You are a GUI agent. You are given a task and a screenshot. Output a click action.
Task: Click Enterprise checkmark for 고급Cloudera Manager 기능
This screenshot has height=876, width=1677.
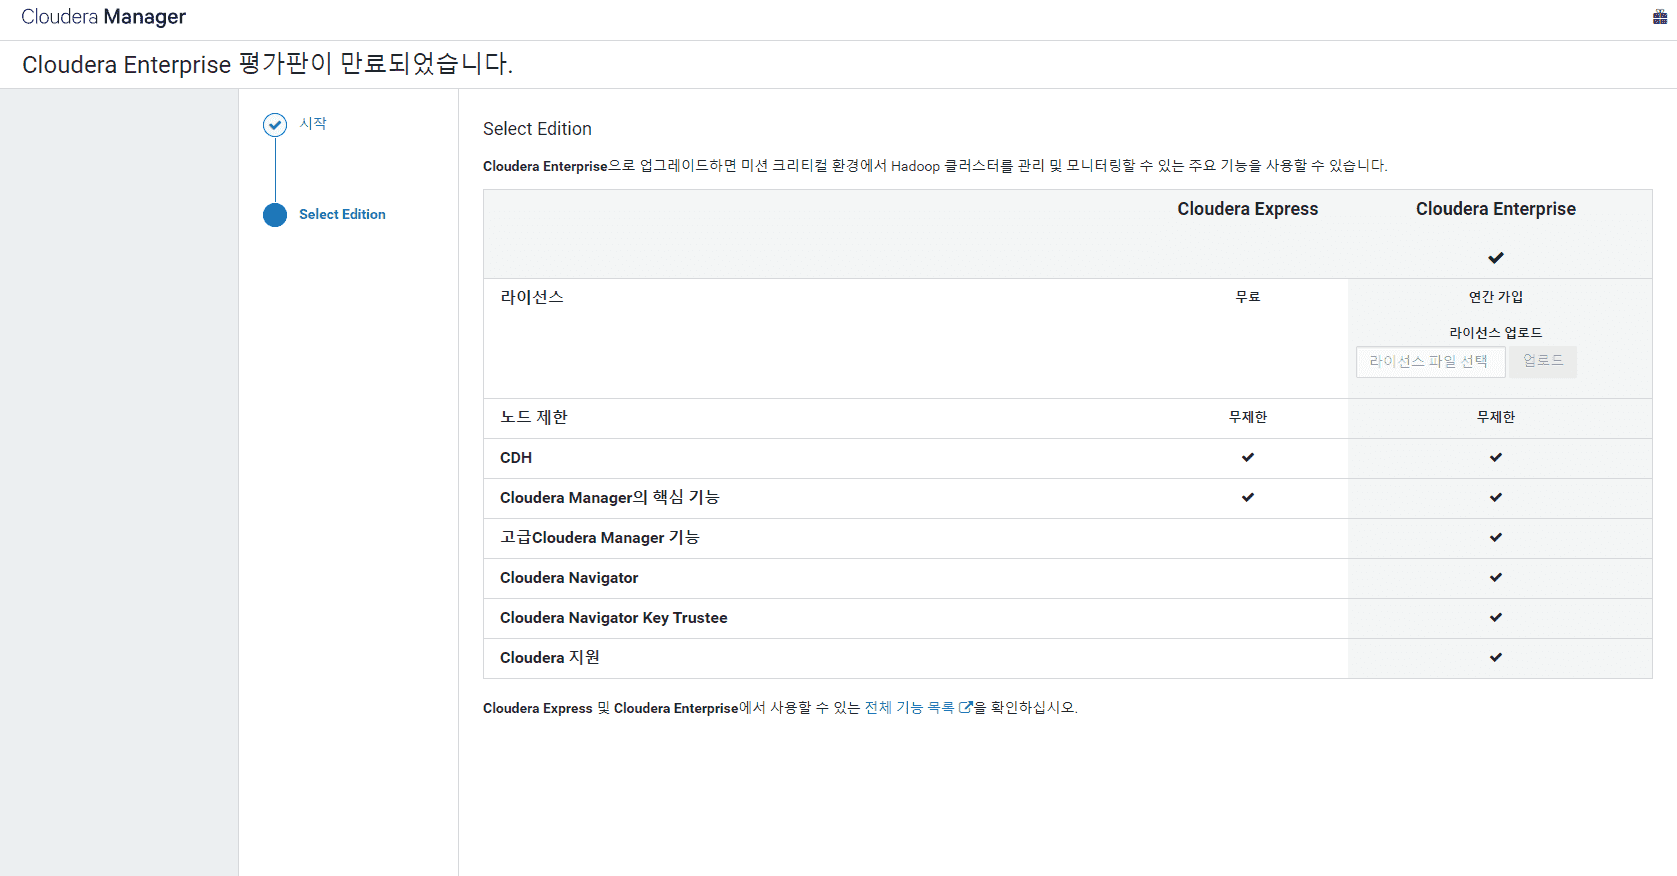[x=1496, y=537]
